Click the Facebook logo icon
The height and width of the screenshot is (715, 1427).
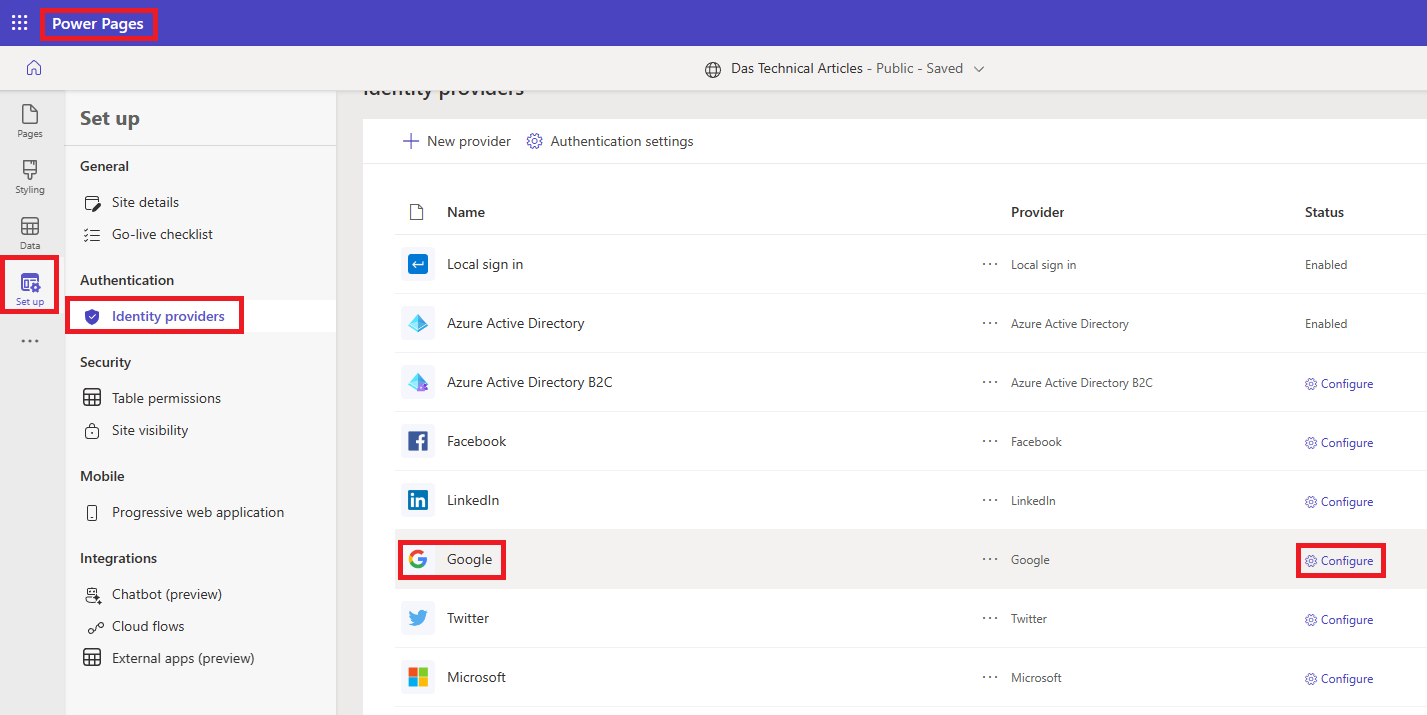[x=418, y=442]
